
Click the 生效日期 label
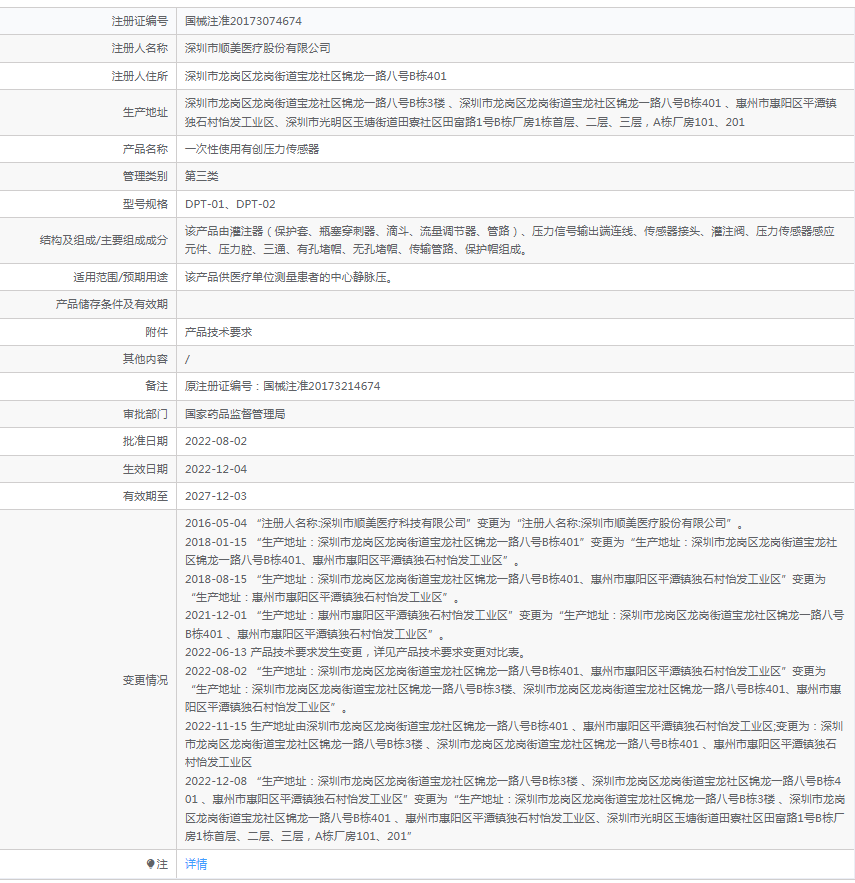coord(145,469)
